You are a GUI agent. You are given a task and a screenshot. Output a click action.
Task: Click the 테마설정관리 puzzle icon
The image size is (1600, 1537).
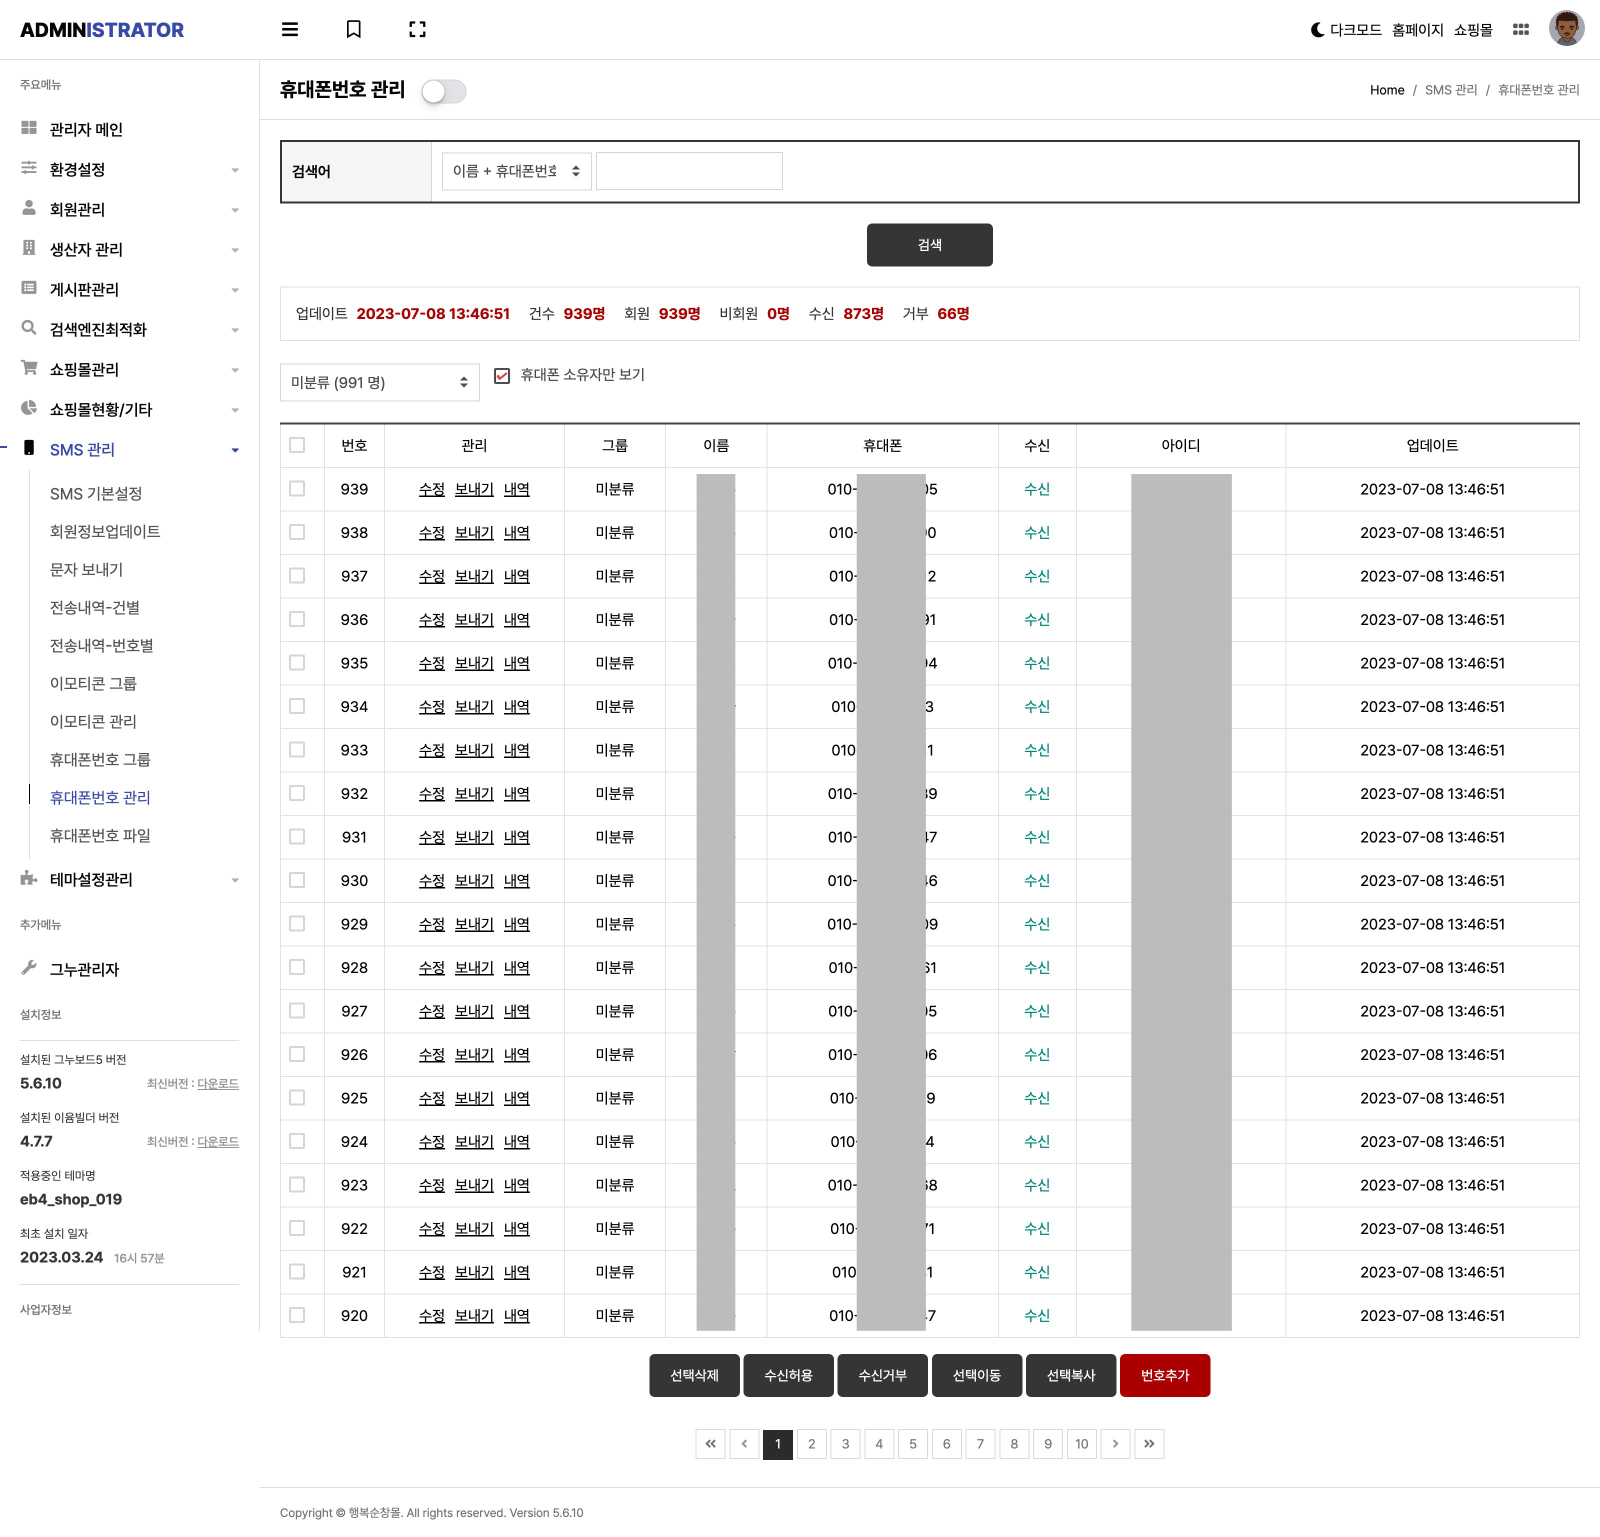pyautogui.click(x=29, y=878)
